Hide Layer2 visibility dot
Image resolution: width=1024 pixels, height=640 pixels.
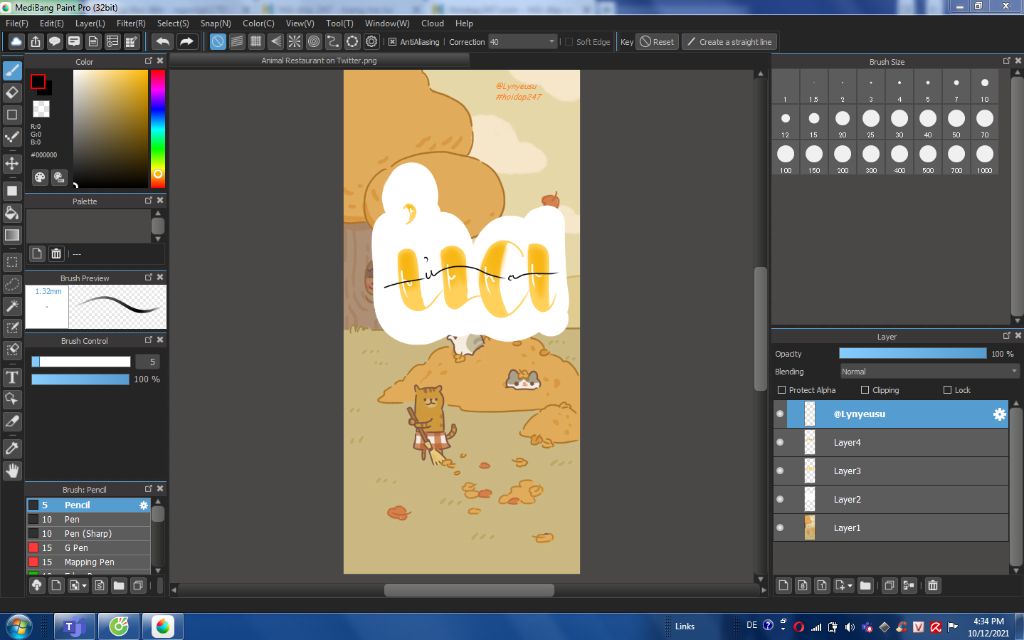[x=780, y=499]
